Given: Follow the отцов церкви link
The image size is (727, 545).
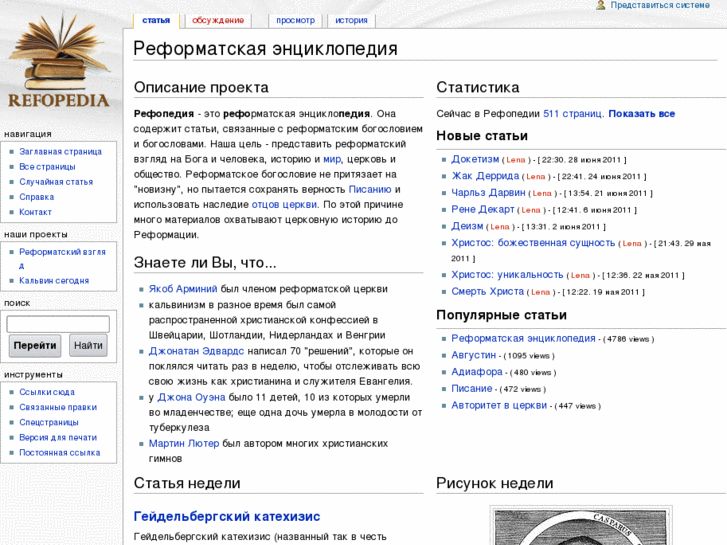Looking at the screenshot, I should click(x=284, y=205).
